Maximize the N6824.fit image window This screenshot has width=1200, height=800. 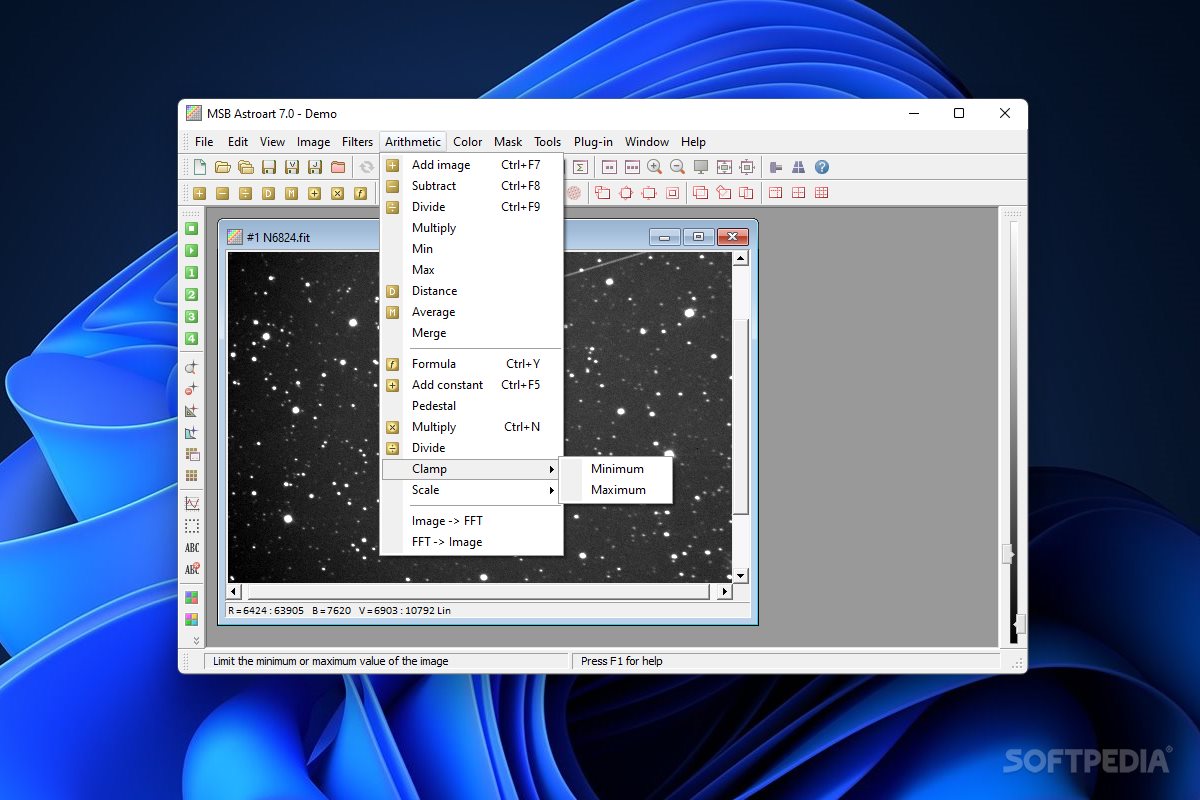pyautogui.click(x=698, y=237)
